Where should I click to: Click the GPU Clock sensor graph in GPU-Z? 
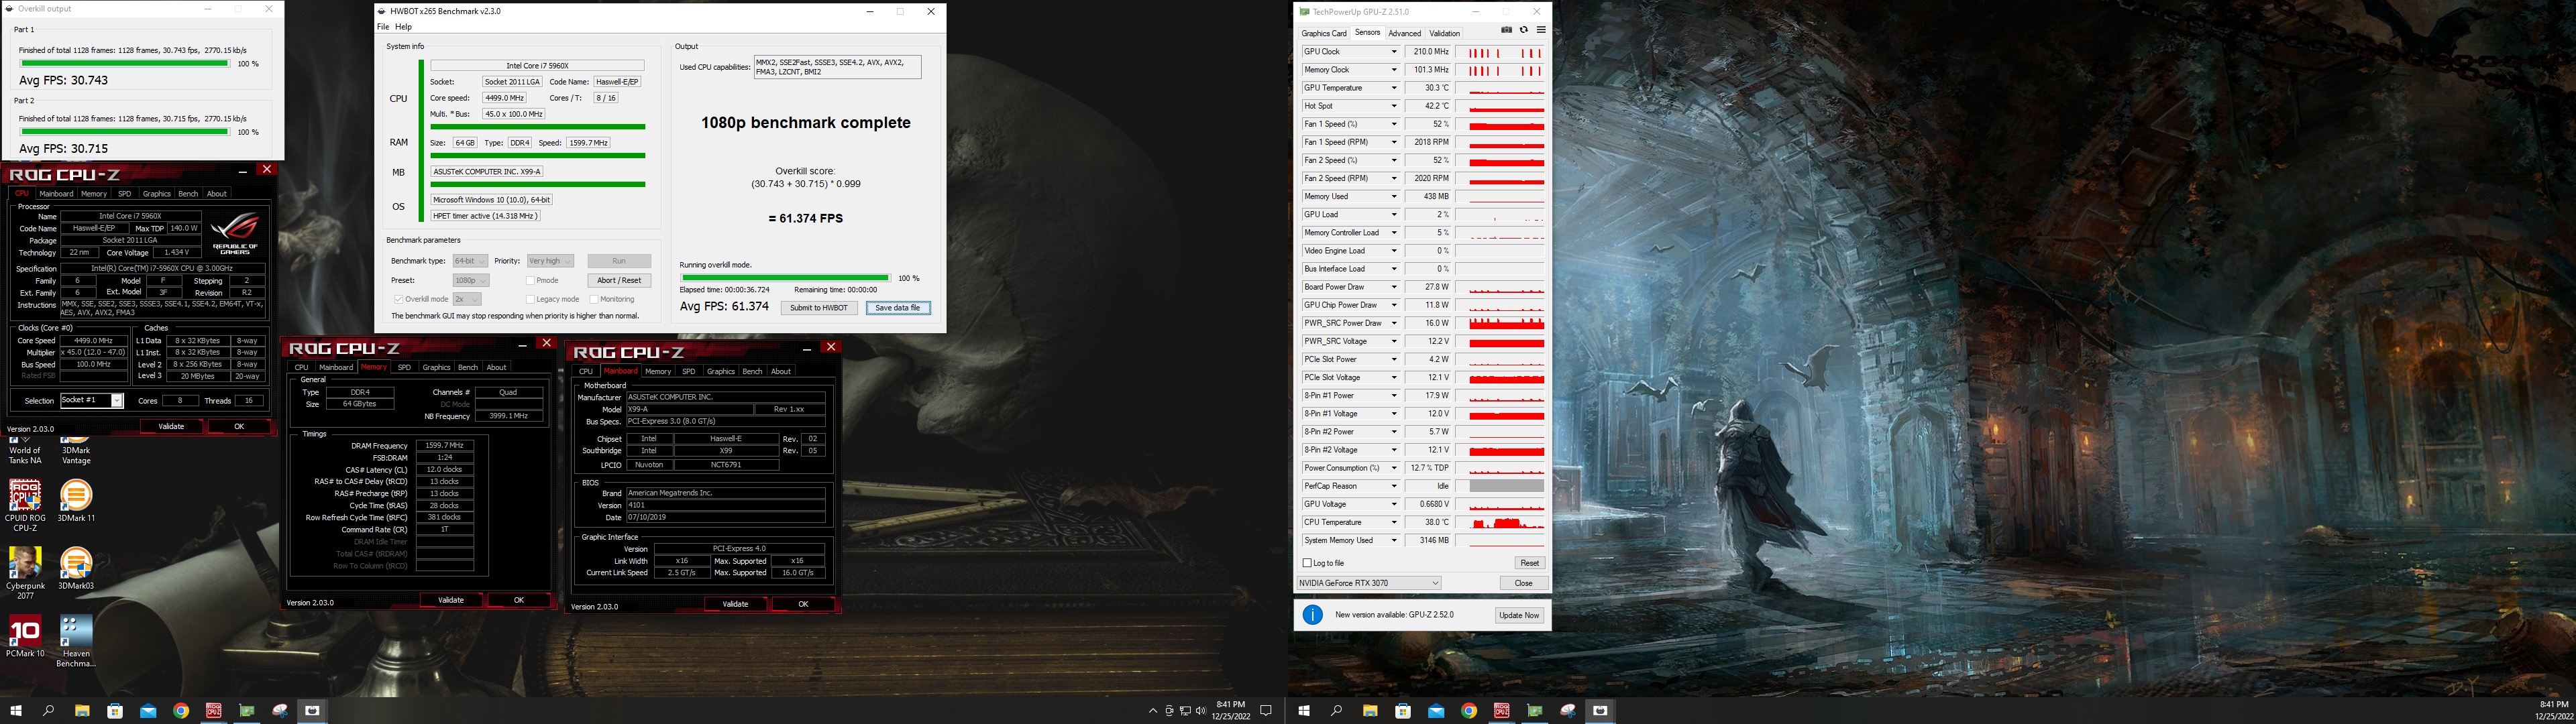pyautogui.click(x=1501, y=52)
